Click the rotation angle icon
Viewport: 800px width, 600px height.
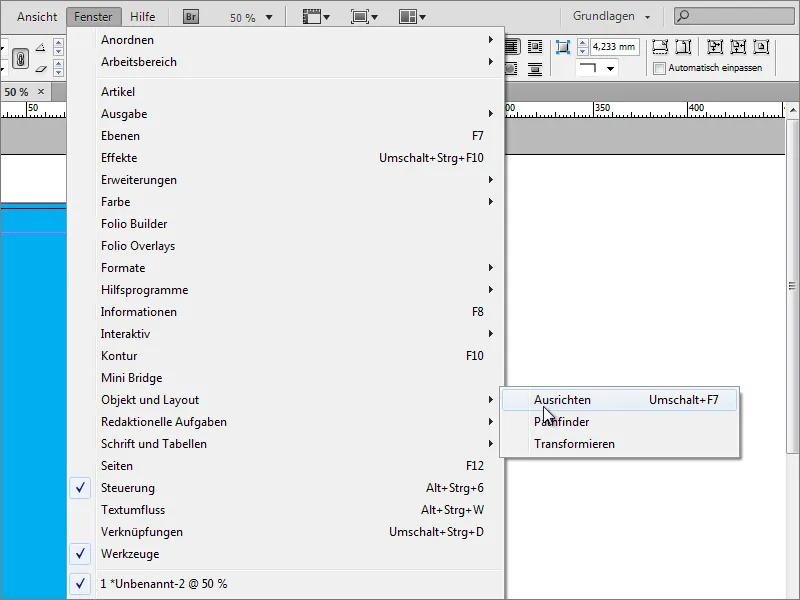pyautogui.click(x=40, y=48)
